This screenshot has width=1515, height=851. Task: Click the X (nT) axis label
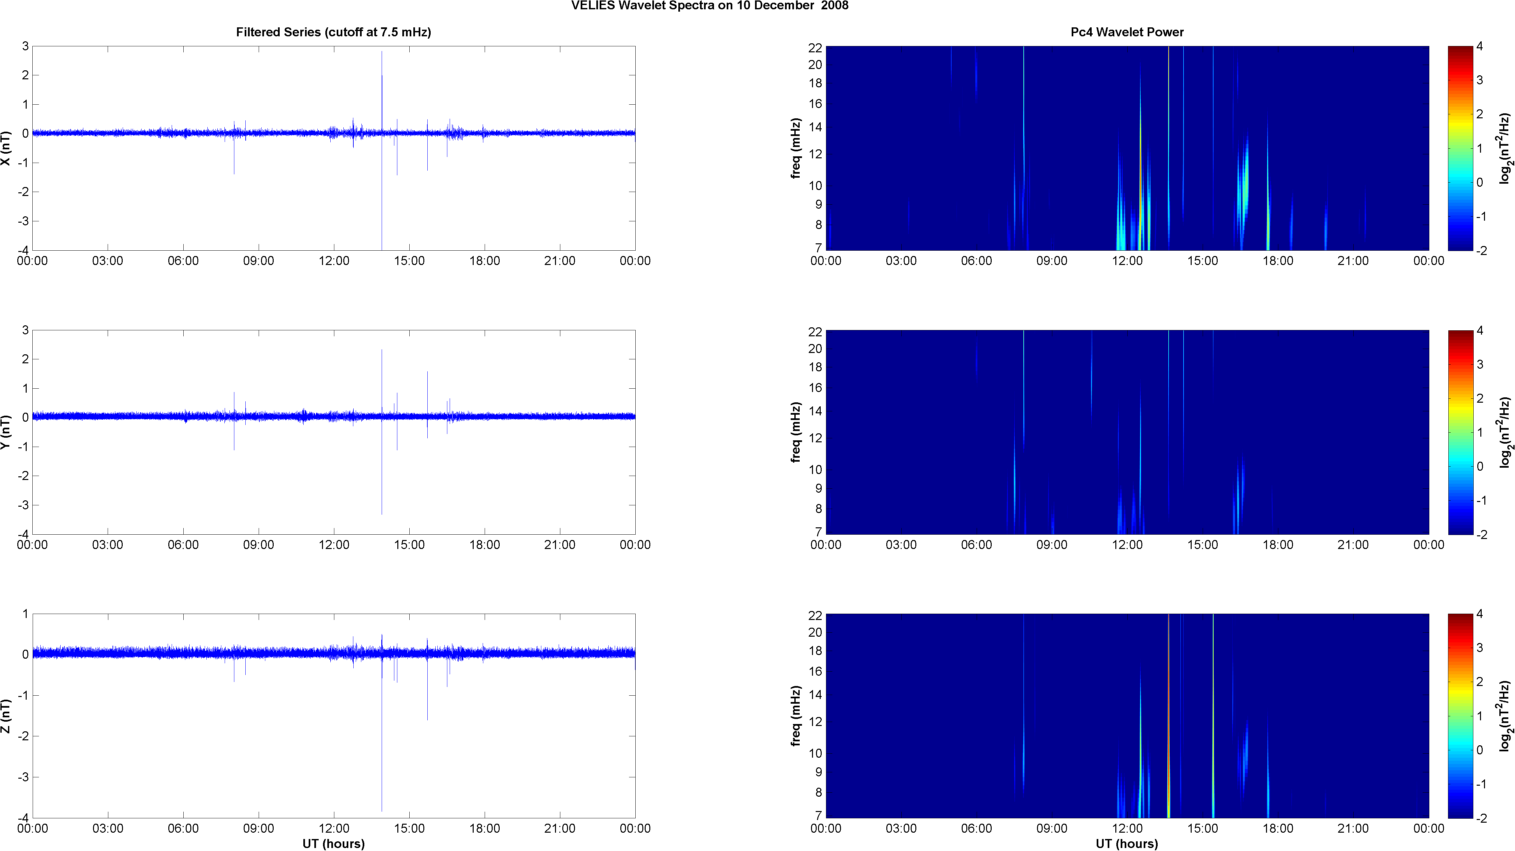point(6,148)
